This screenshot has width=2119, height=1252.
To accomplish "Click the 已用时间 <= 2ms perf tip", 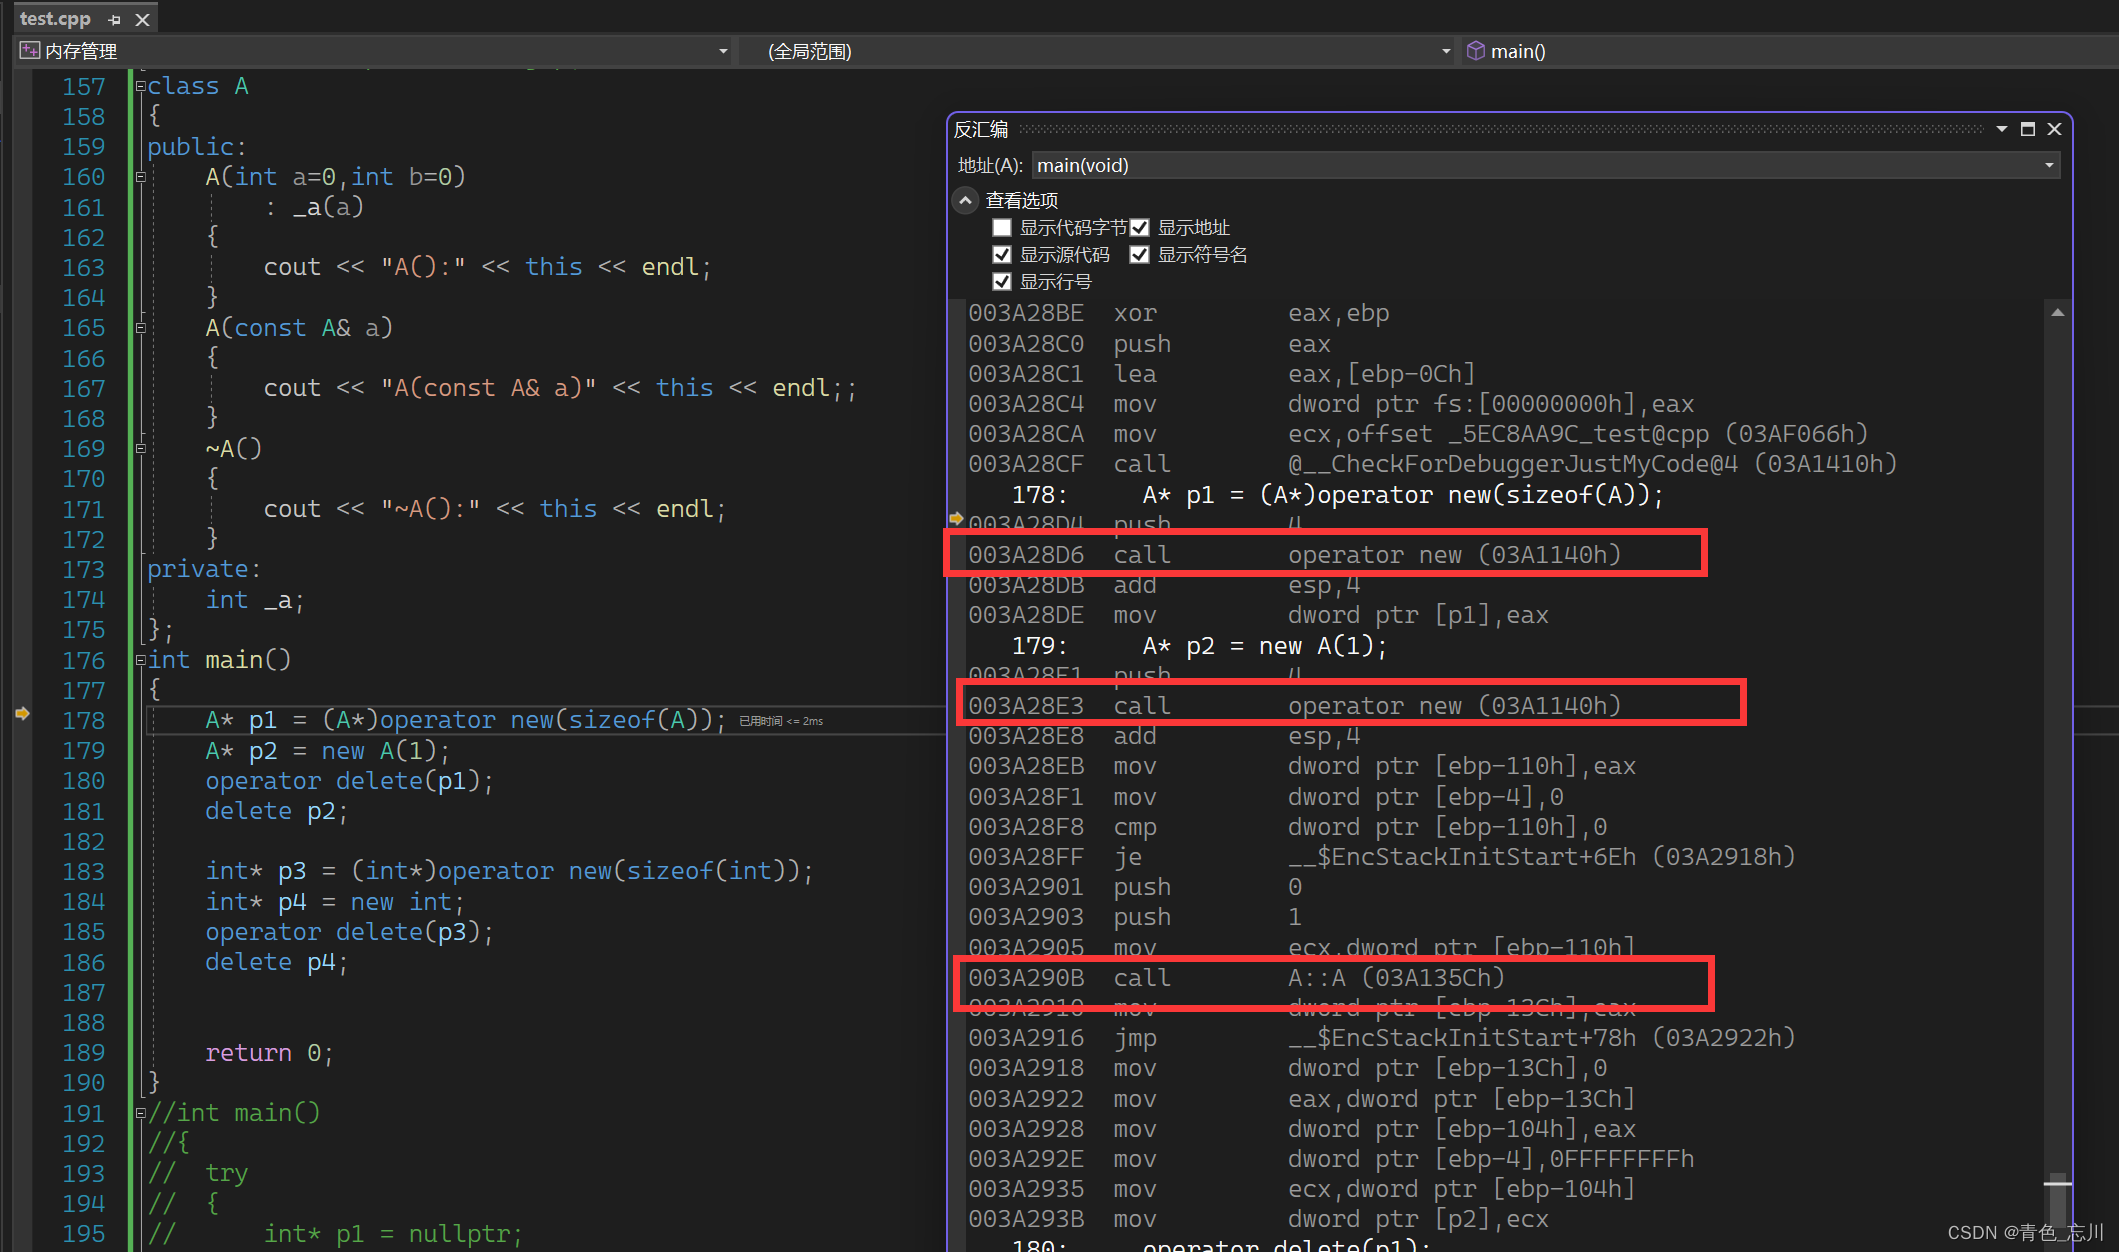I will [781, 721].
